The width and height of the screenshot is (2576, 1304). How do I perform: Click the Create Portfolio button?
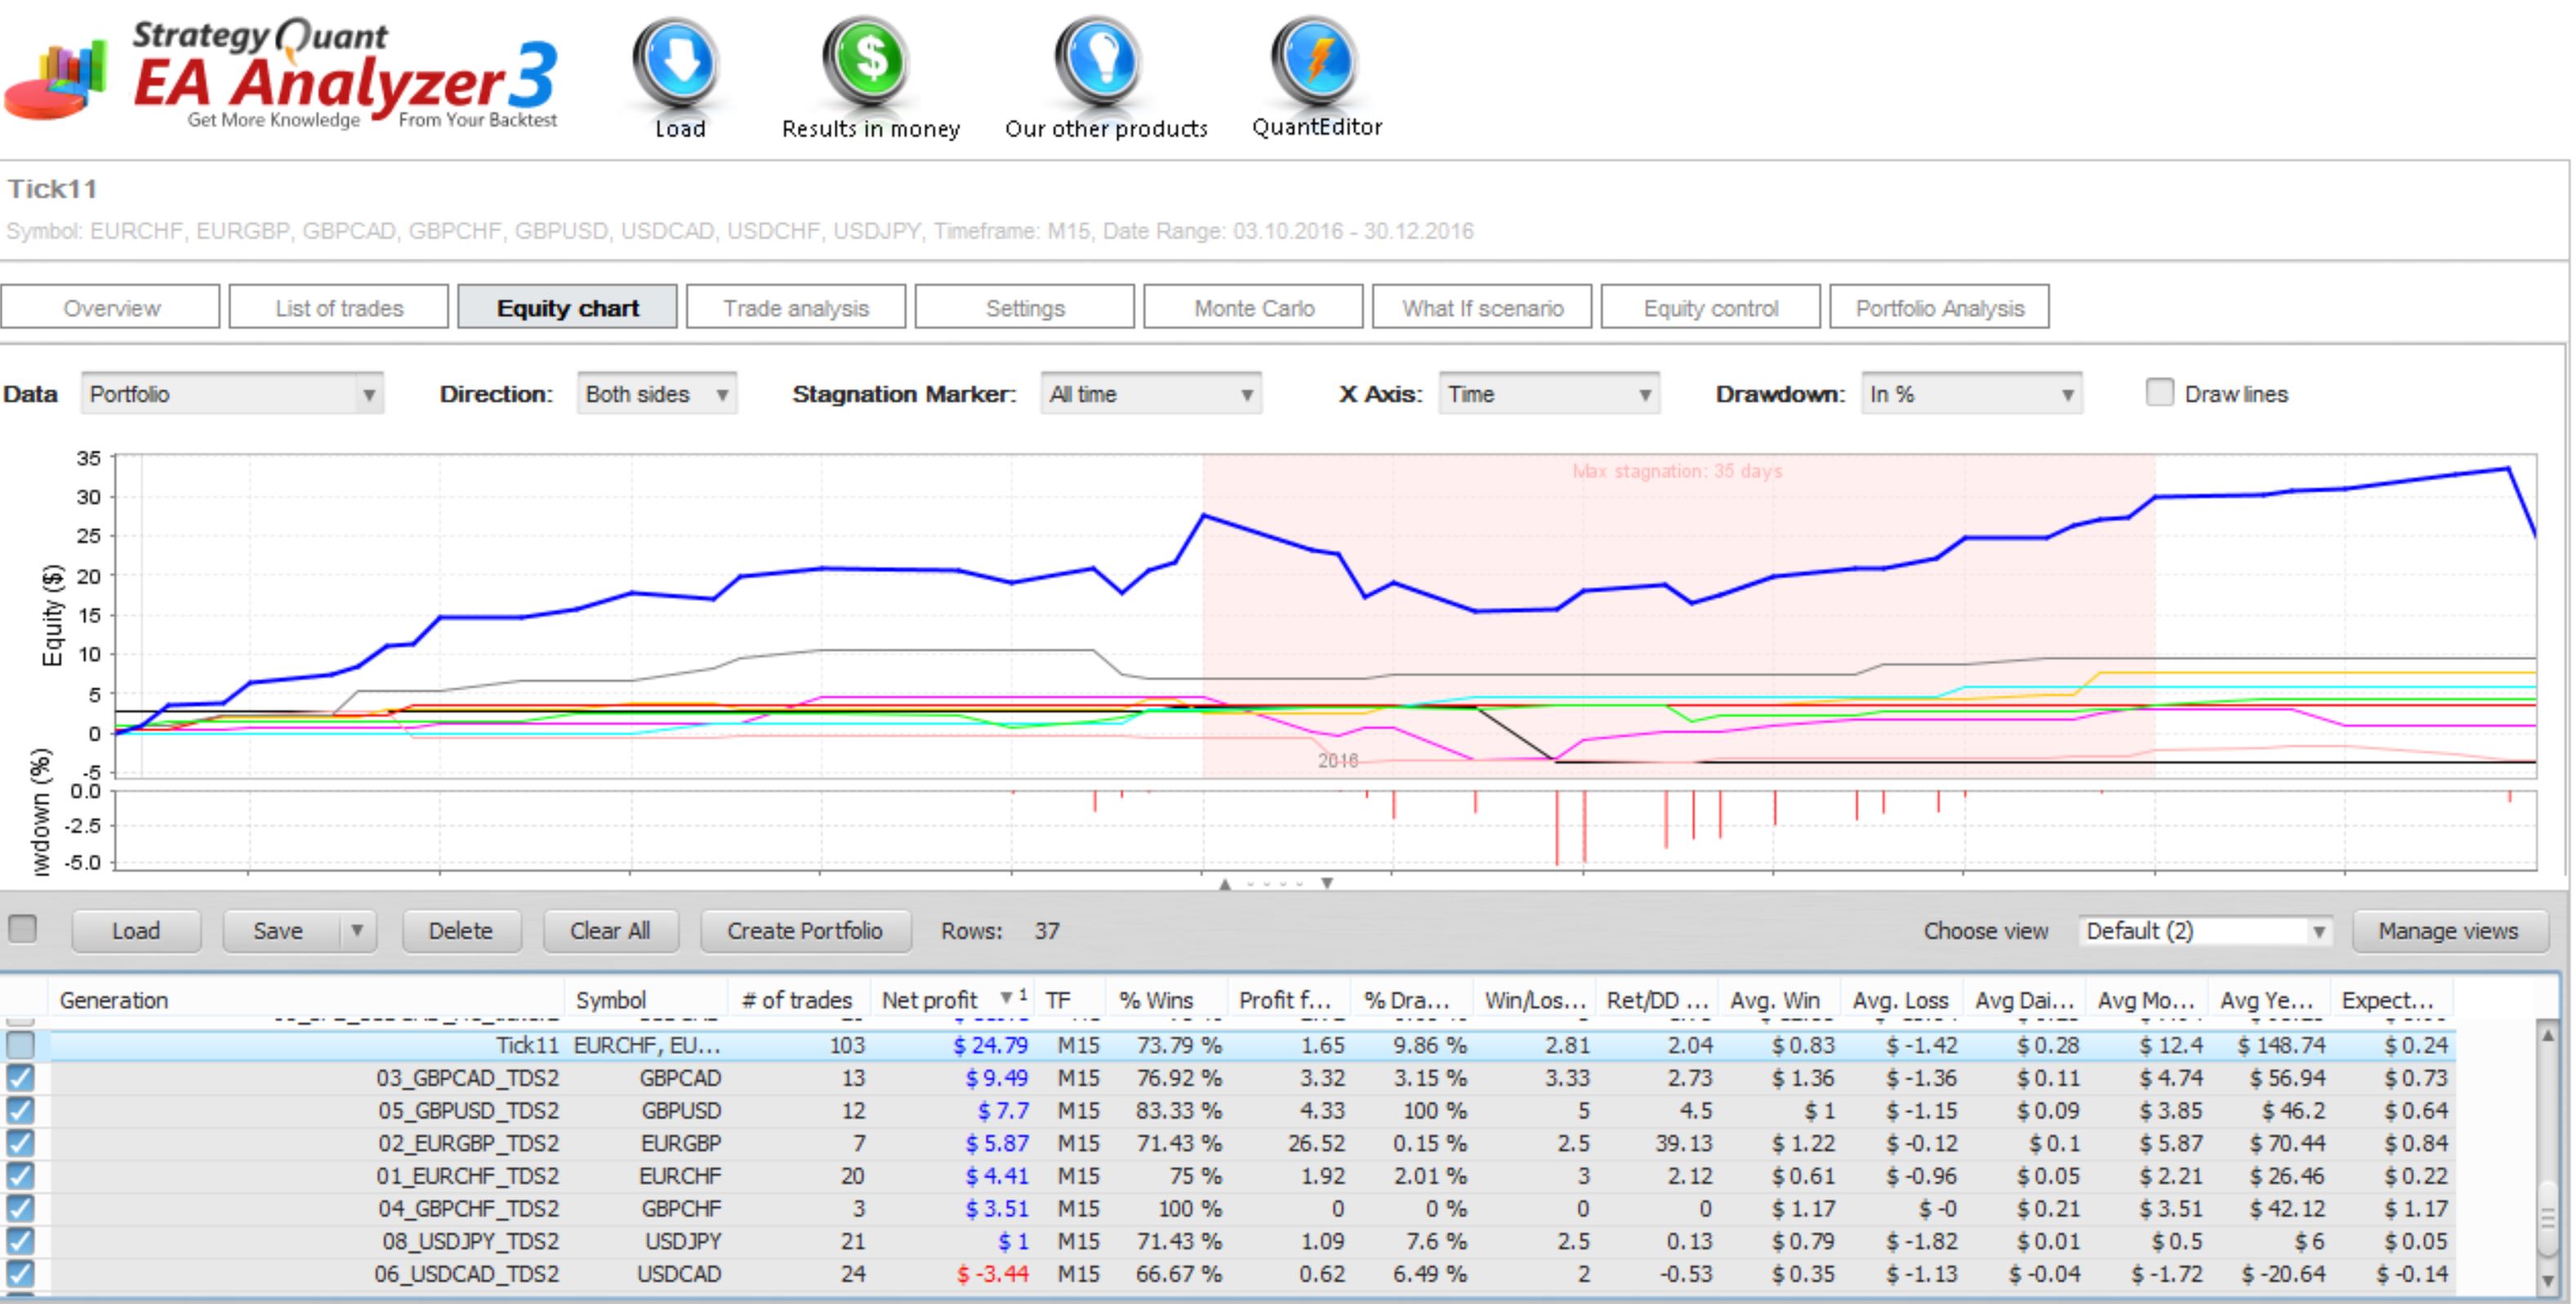pos(805,930)
